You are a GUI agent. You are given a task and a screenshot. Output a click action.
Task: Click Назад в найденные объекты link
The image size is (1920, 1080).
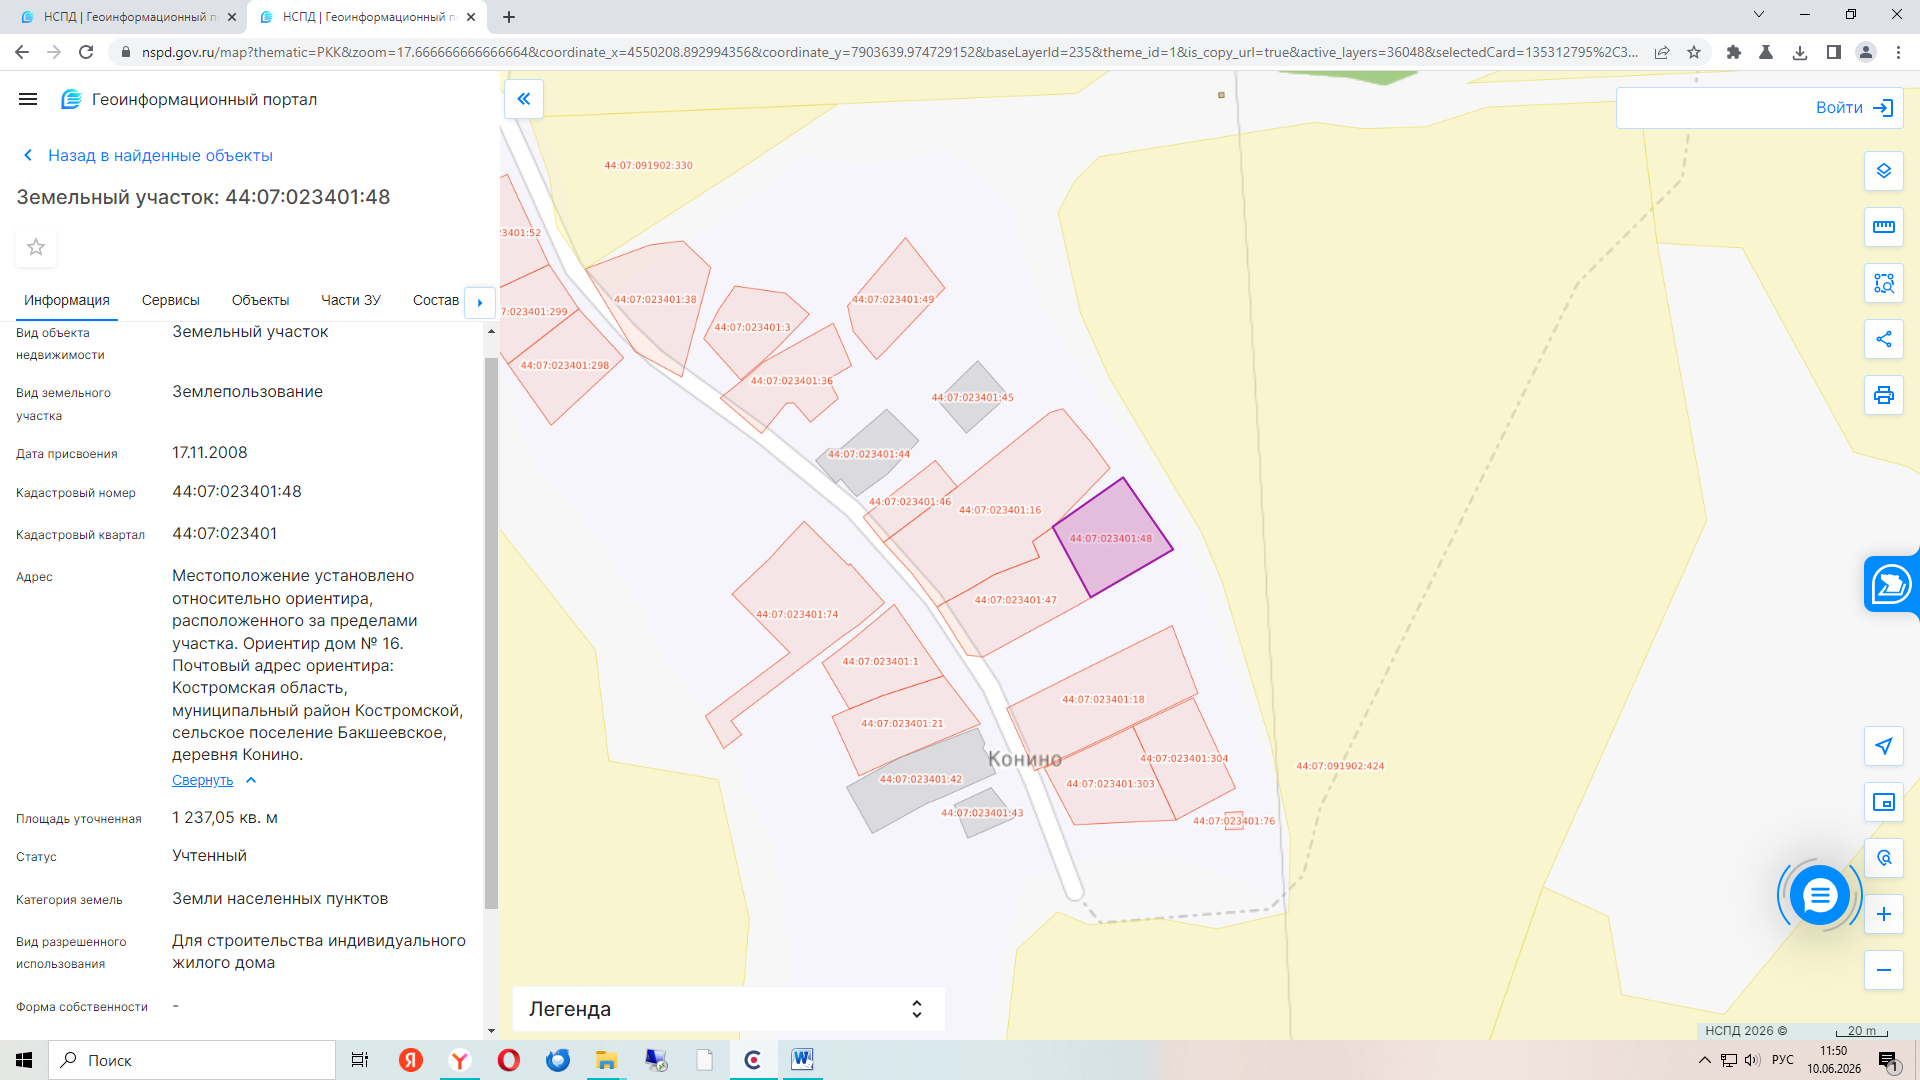[148, 155]
